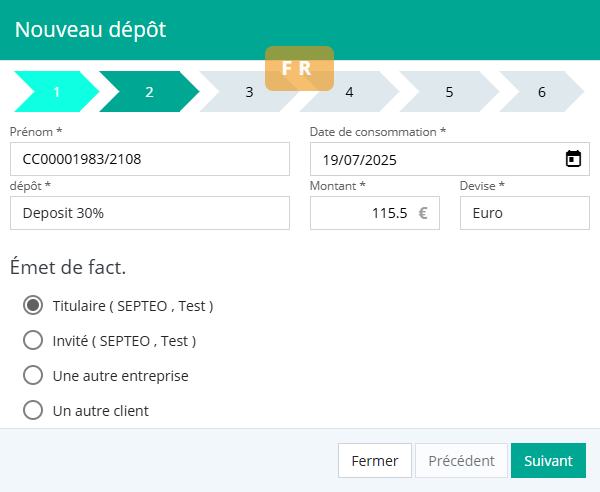The image size is (600, 492).
Task: Focus the Date de consommation field
Action: 435,159
